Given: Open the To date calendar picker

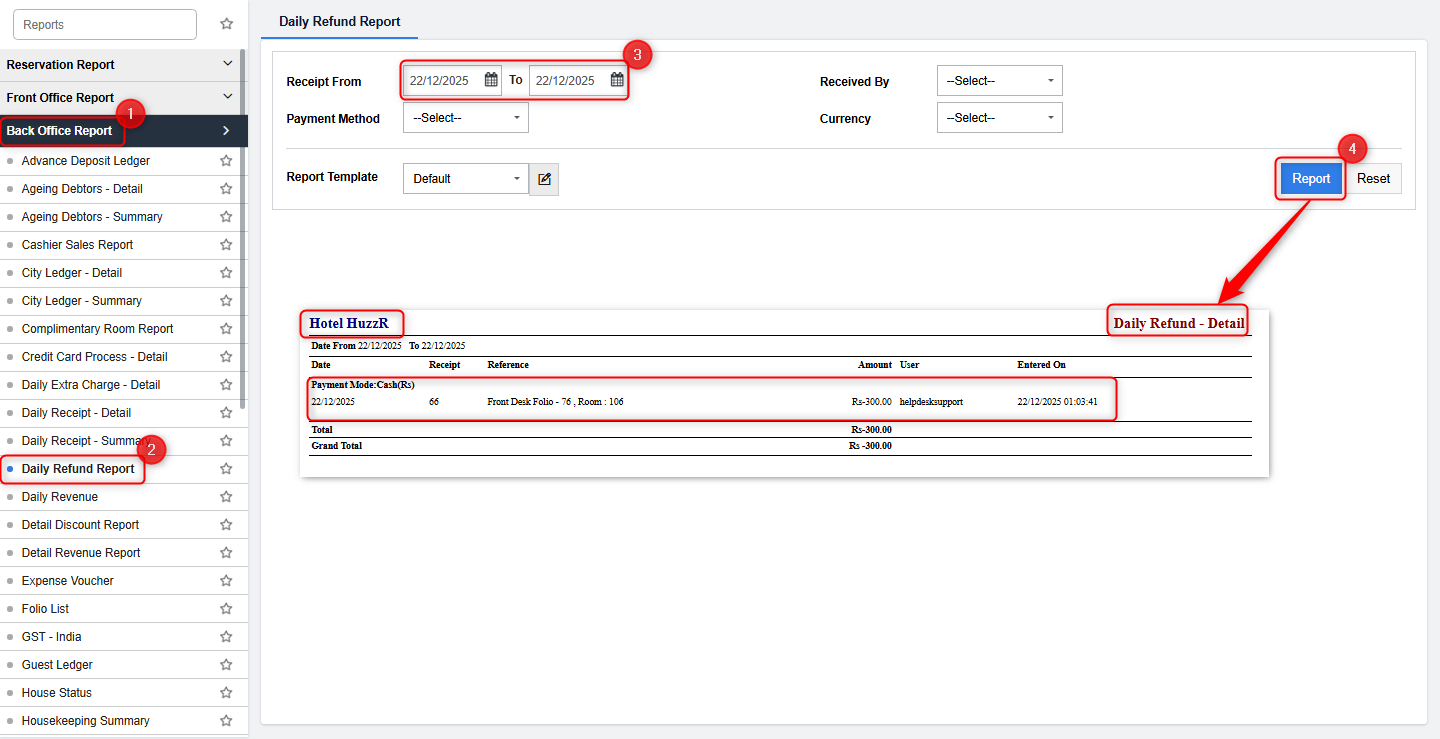Looking at the screenshot, I should click(617, 80).
